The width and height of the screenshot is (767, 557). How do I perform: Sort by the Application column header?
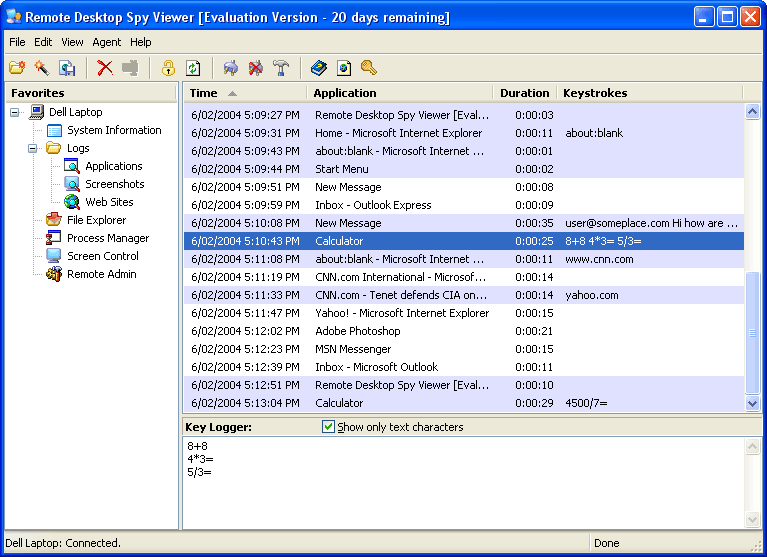(400, 93)
